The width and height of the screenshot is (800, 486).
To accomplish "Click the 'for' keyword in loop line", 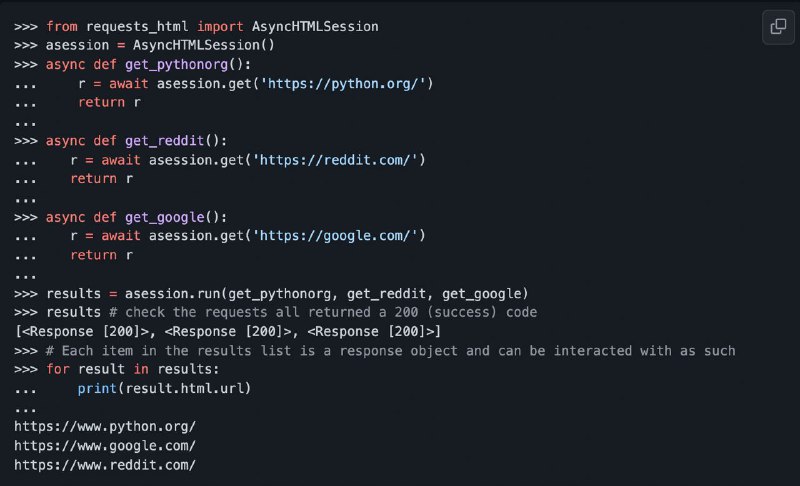I will [x=58, y=369].
